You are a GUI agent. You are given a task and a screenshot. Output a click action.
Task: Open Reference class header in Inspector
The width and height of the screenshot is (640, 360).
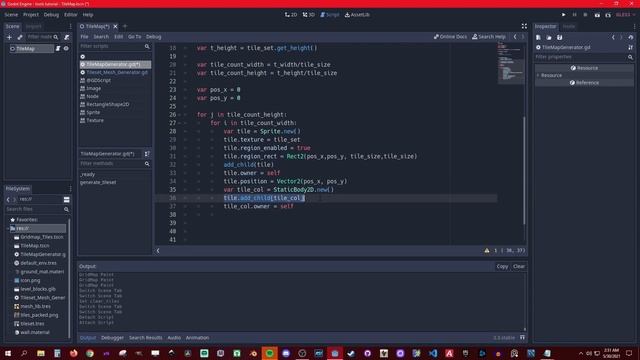[584, 83]
